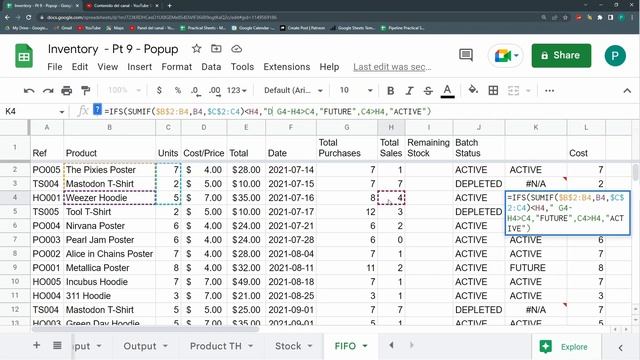Select cell with Weezer Hoodie
The height and width of the screenshot is (360, 640).
pos(109,198)
